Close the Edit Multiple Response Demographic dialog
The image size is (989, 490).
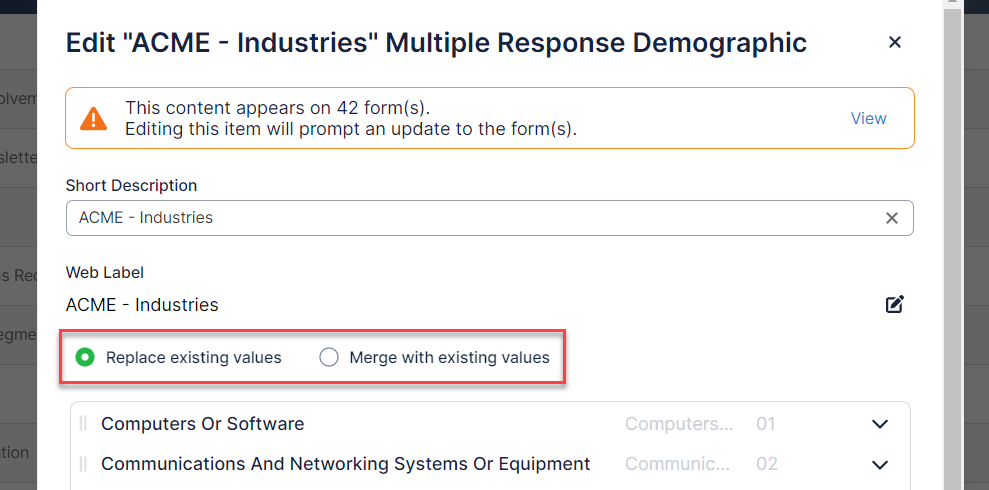895,42
